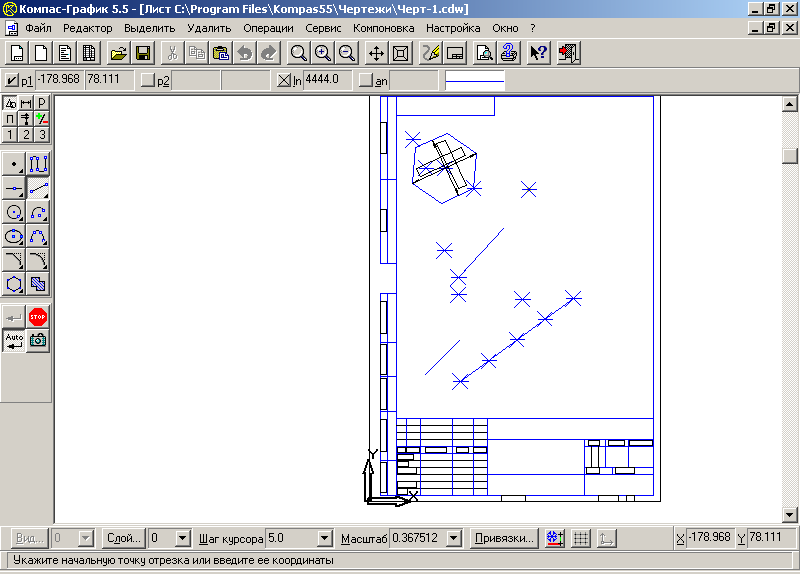Select the line segment tool

[38, 188]
